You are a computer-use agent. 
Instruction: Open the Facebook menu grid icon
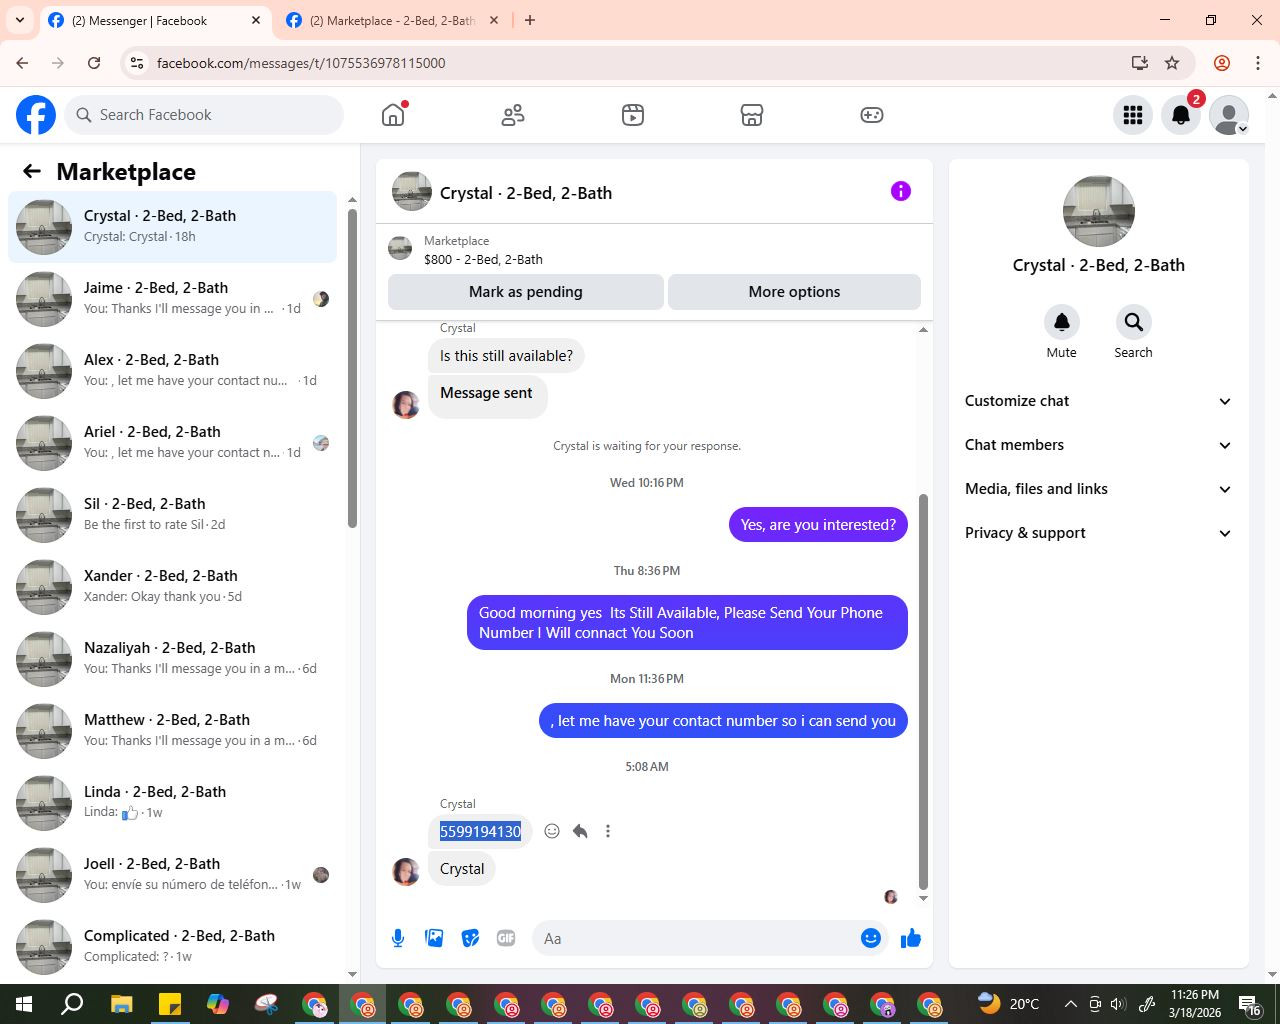1133,115
